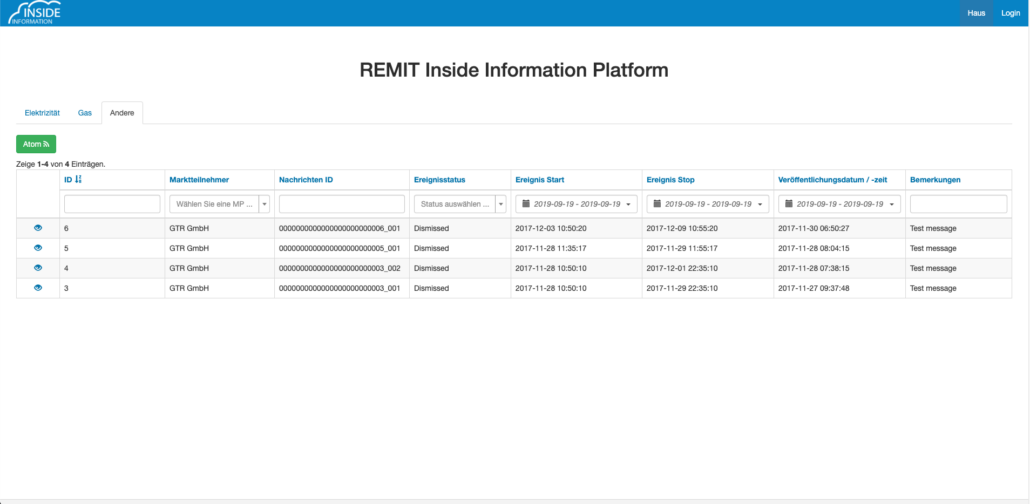Expand the Marktteilnehmer selection dropdown
Screen dimensions: 1030x504
[x=218, y=204]
